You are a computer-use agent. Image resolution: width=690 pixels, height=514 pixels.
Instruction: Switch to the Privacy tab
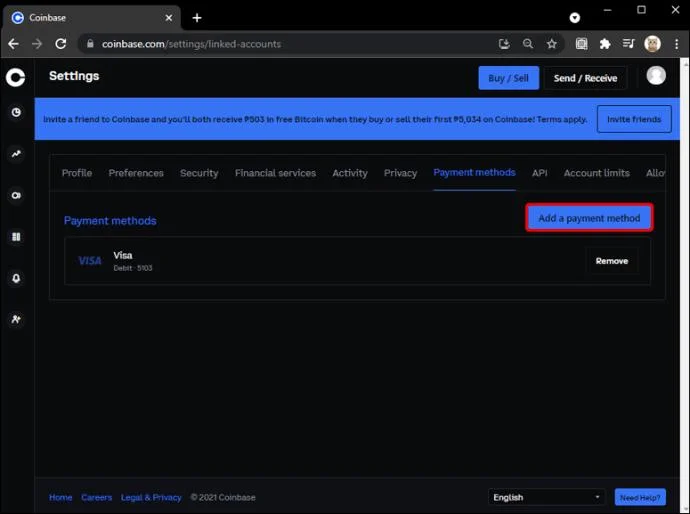pos(400,173)
